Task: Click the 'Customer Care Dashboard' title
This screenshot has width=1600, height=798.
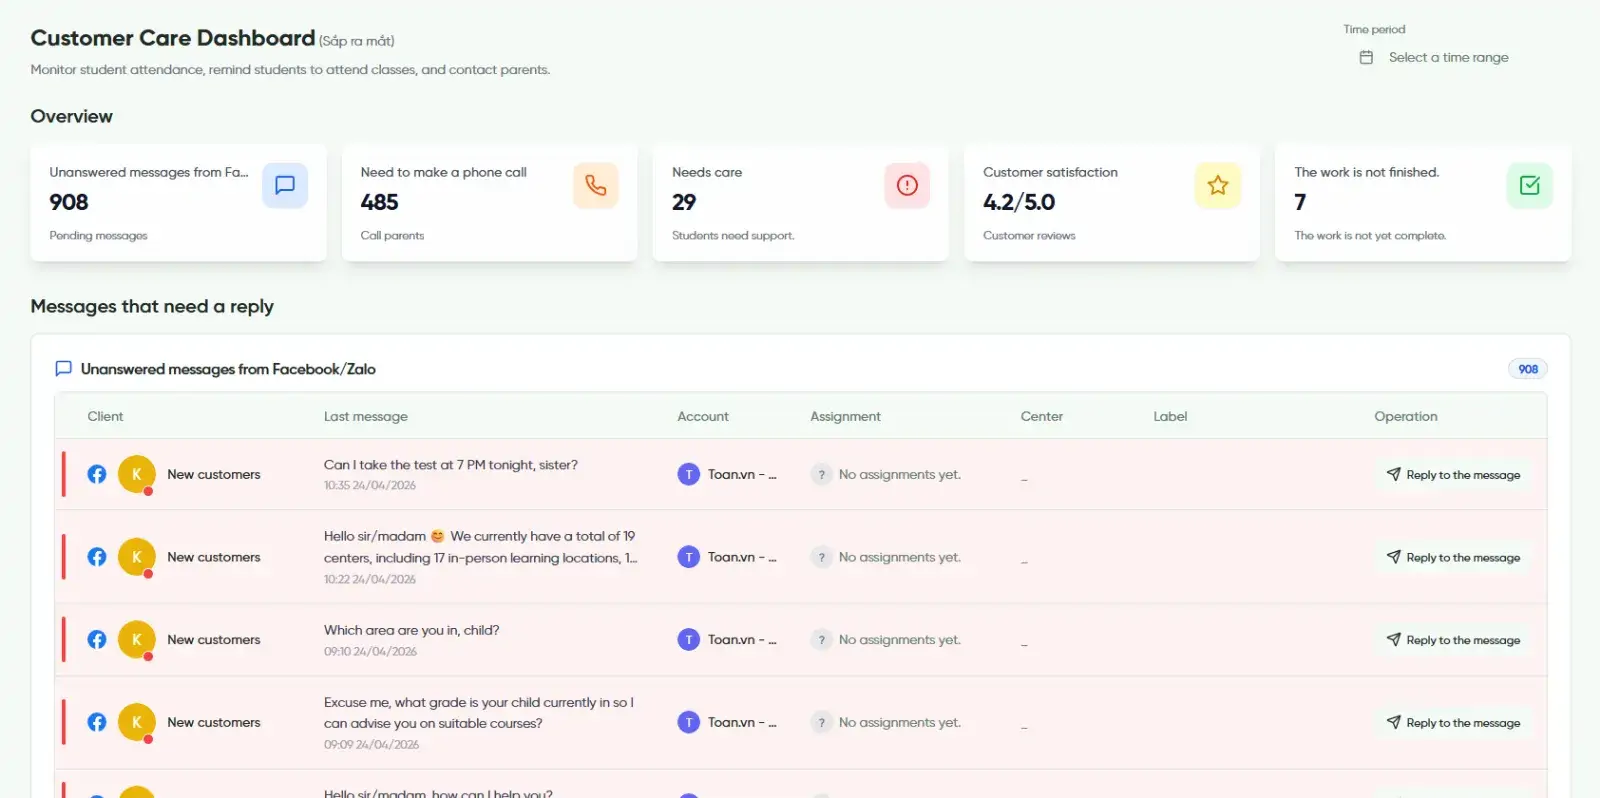Action: click(173, 38)
